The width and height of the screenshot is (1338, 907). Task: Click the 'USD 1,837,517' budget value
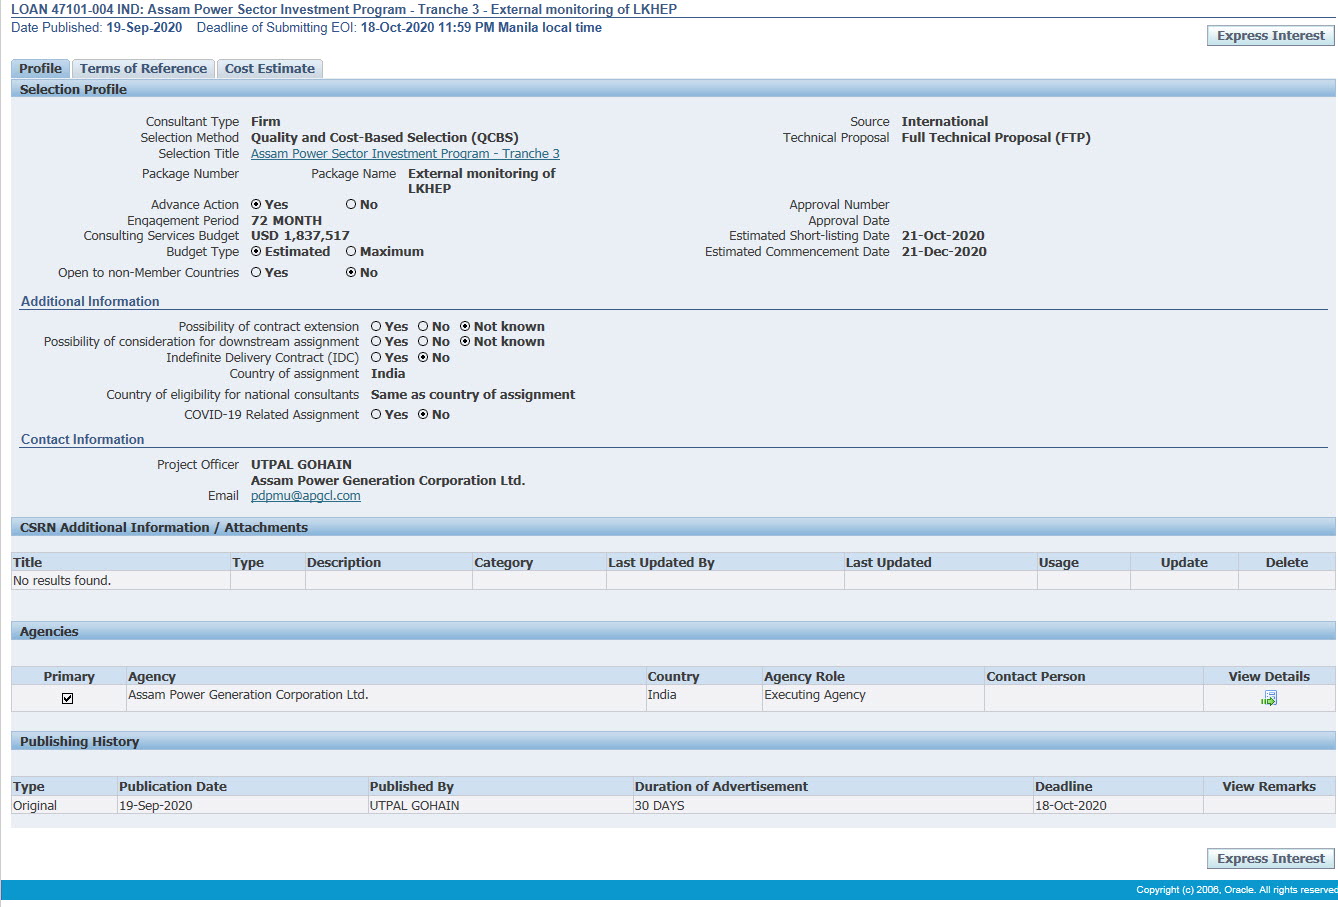(300, 235)
